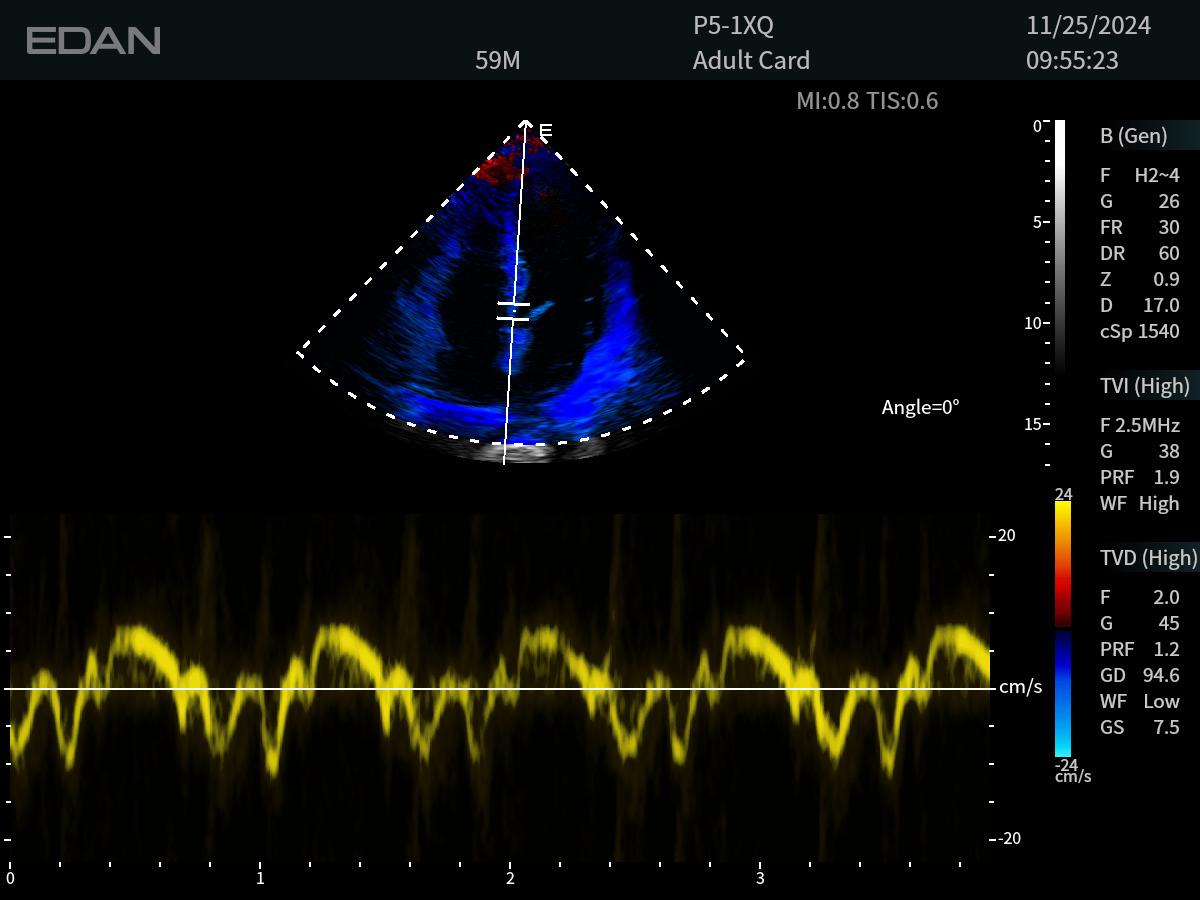Viewport: 1200px width, 900px height.
Task: Click the sample volume gate marker
Action: tap(513, 311)
